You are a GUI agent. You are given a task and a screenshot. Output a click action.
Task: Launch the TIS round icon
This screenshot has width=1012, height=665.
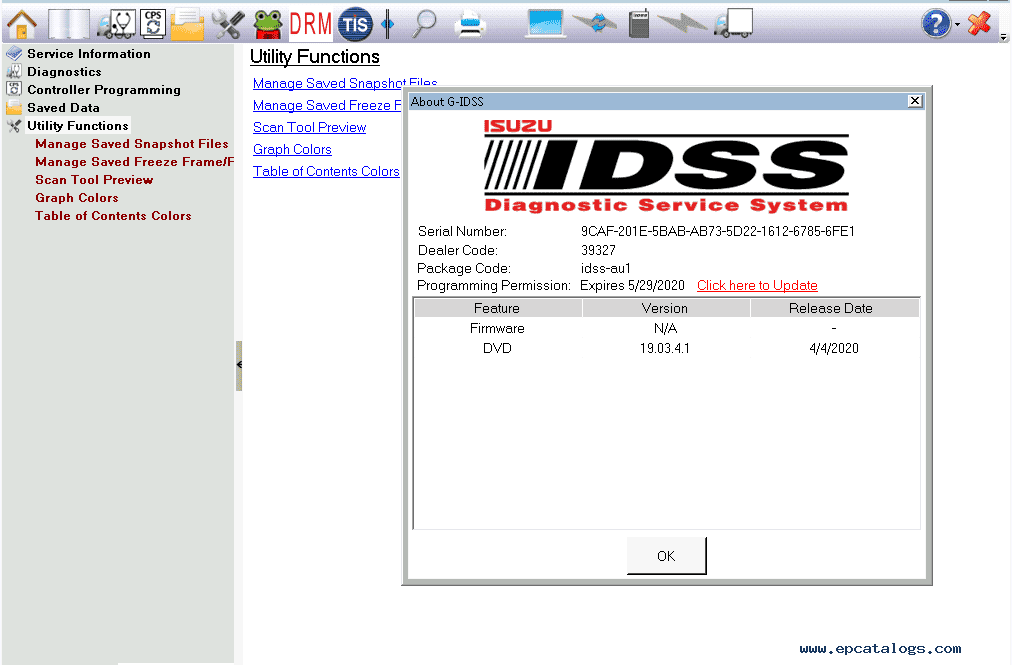click(x=355, y=25)
